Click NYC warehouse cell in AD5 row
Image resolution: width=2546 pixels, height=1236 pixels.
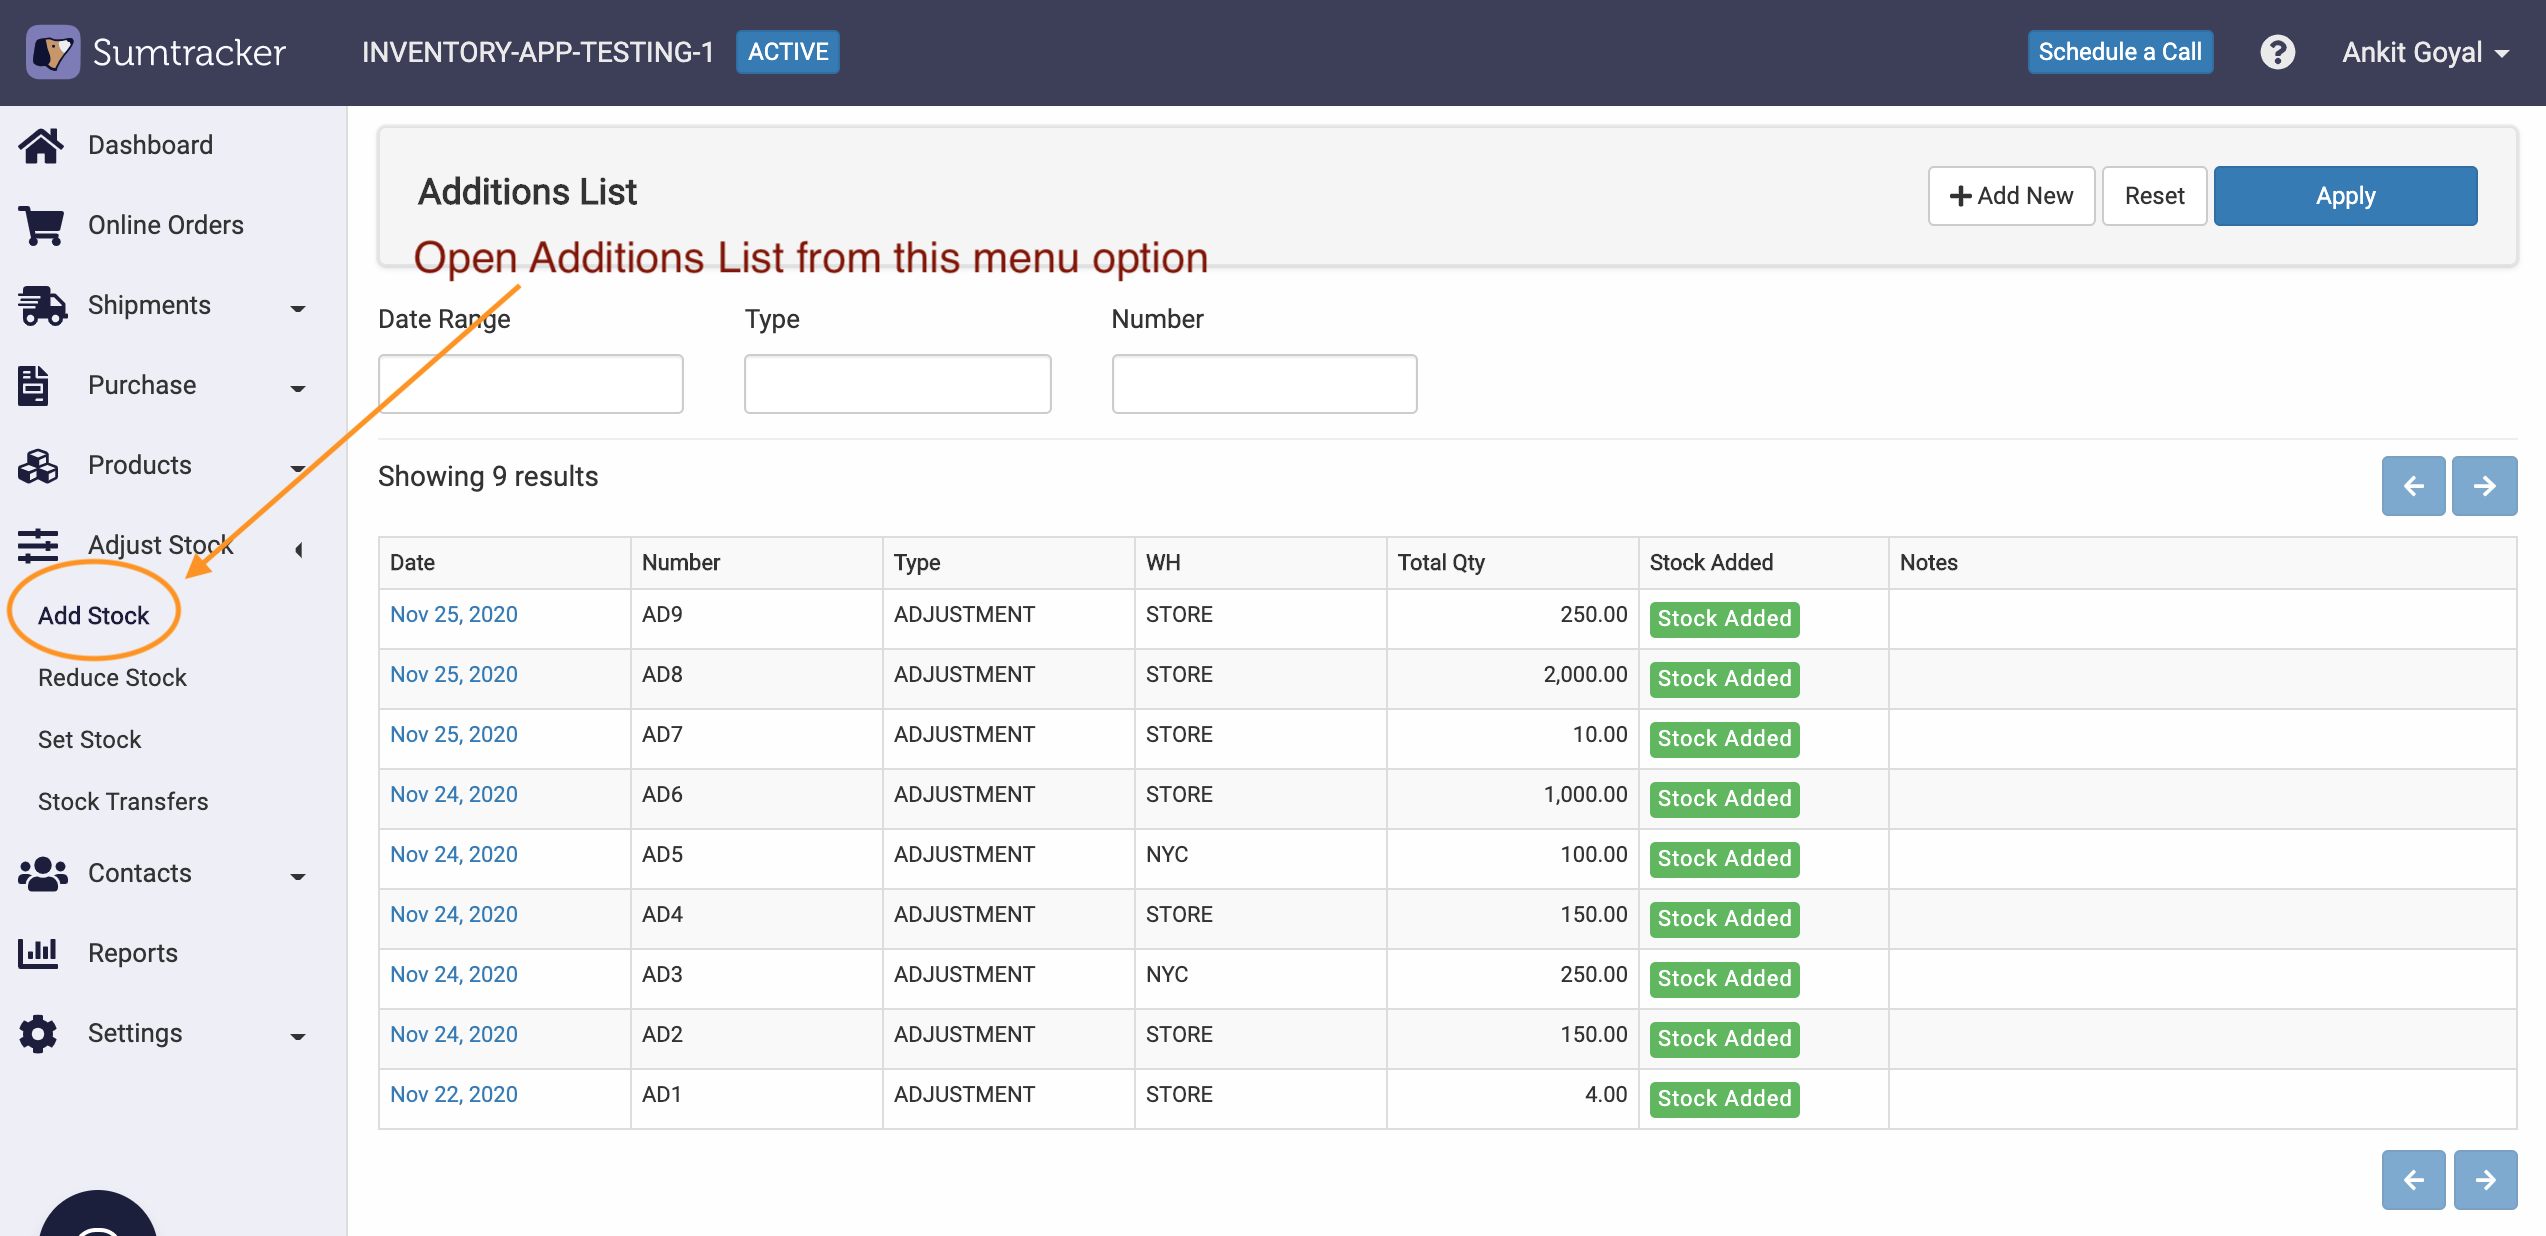pos(1260,859)
